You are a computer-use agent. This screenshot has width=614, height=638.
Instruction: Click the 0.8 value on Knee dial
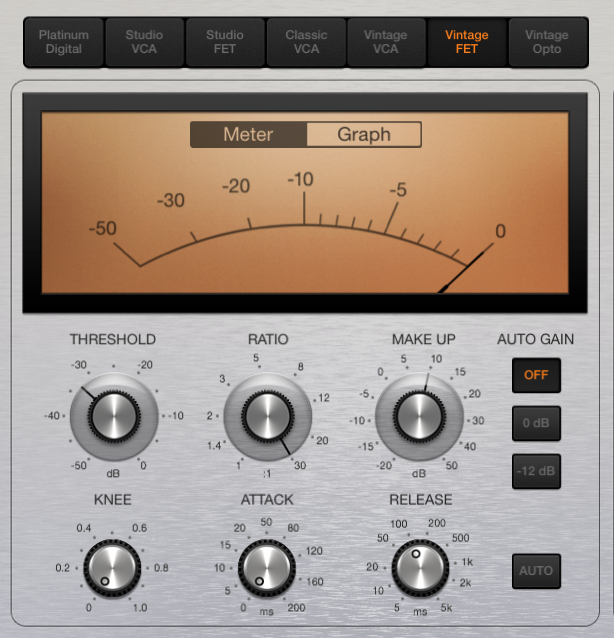tap(161, 568)
